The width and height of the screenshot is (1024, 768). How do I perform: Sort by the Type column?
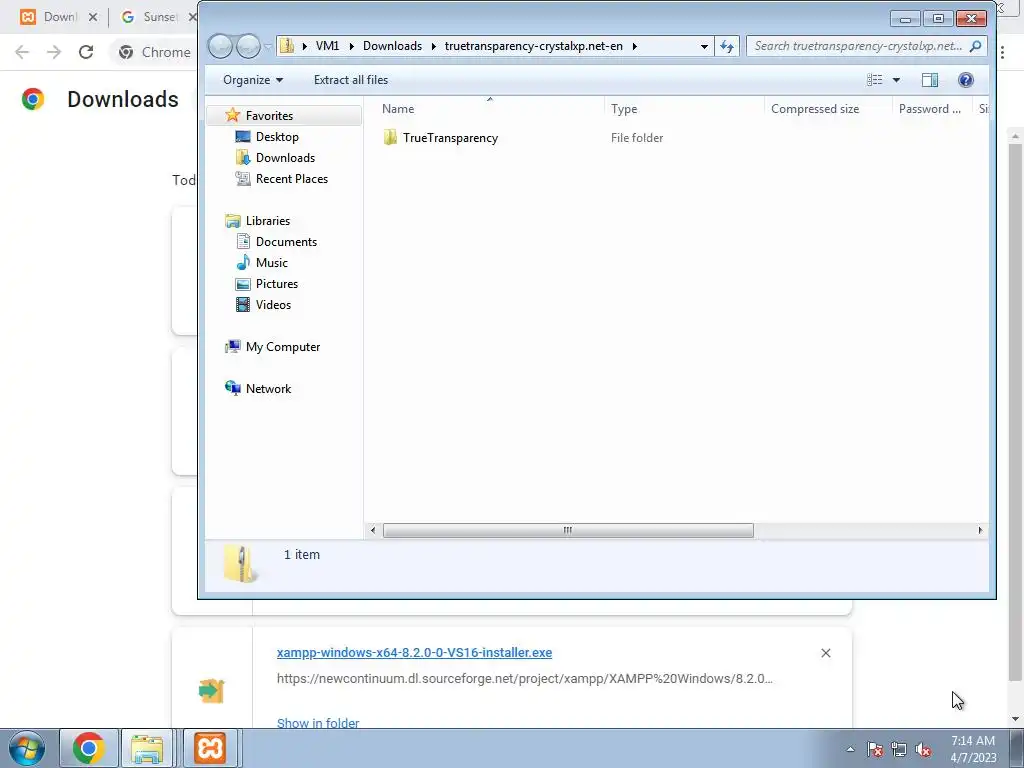684,108
